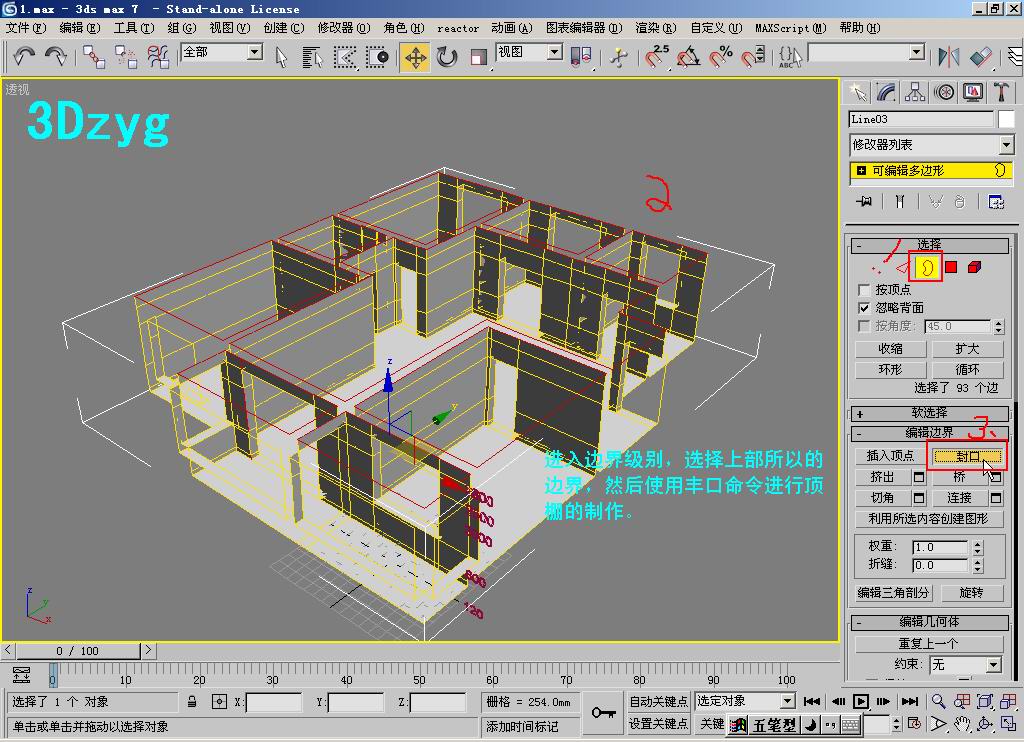Click the object color swatch beside Line03
The width and height of the screenshot is (1024, 742).
point(1006,119)
